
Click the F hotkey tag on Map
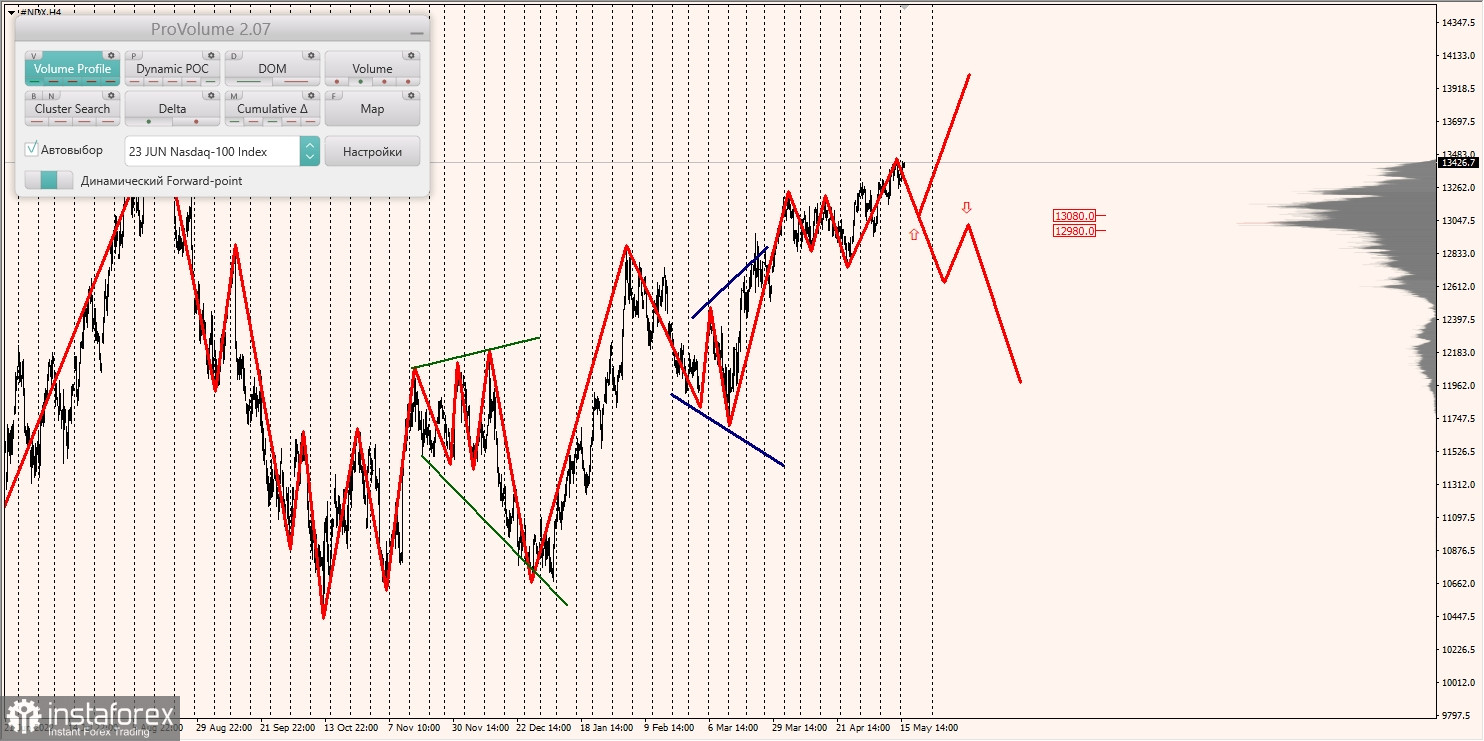coord(334,96)
